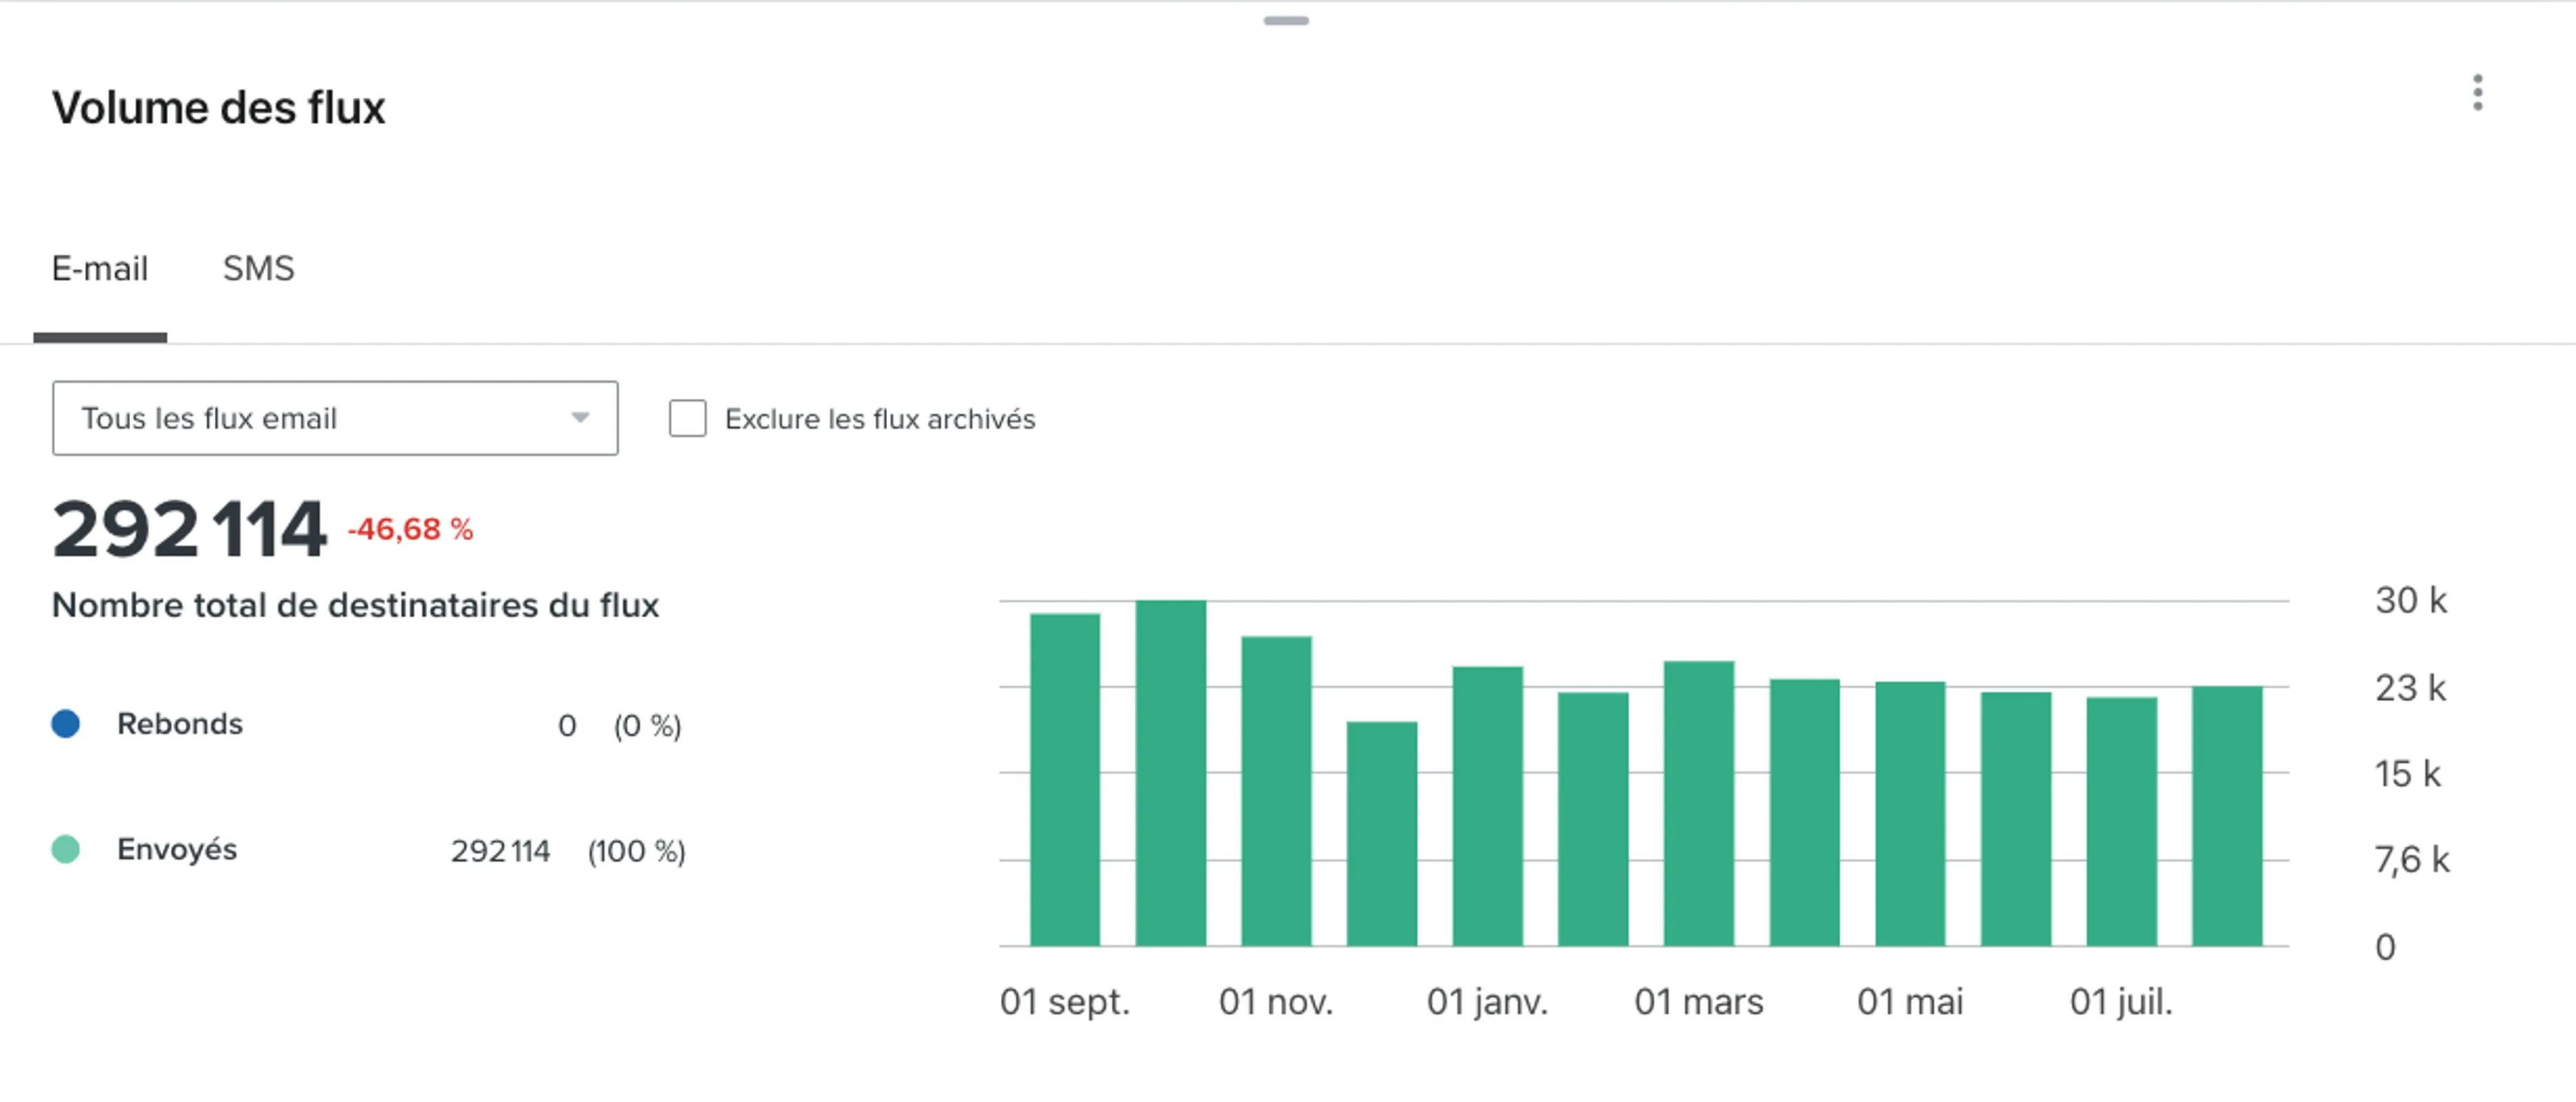Click the bar above '01 juil.'
Screen dimensions: 2576x1102
pyautogui.click(x=2122, y=822)
